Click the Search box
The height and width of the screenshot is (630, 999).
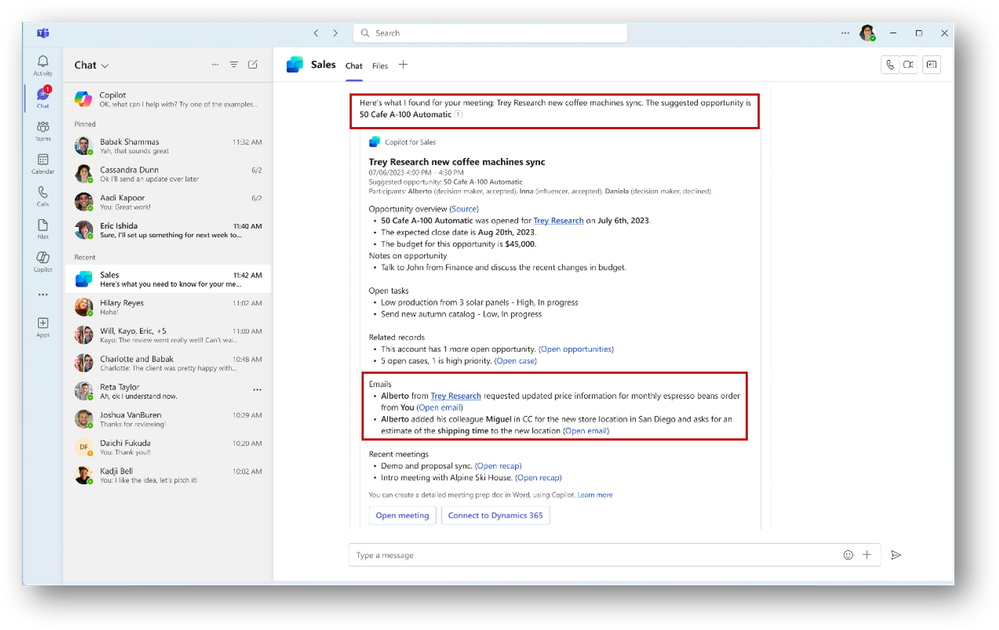pyautogui.click(x=490, y=32)
